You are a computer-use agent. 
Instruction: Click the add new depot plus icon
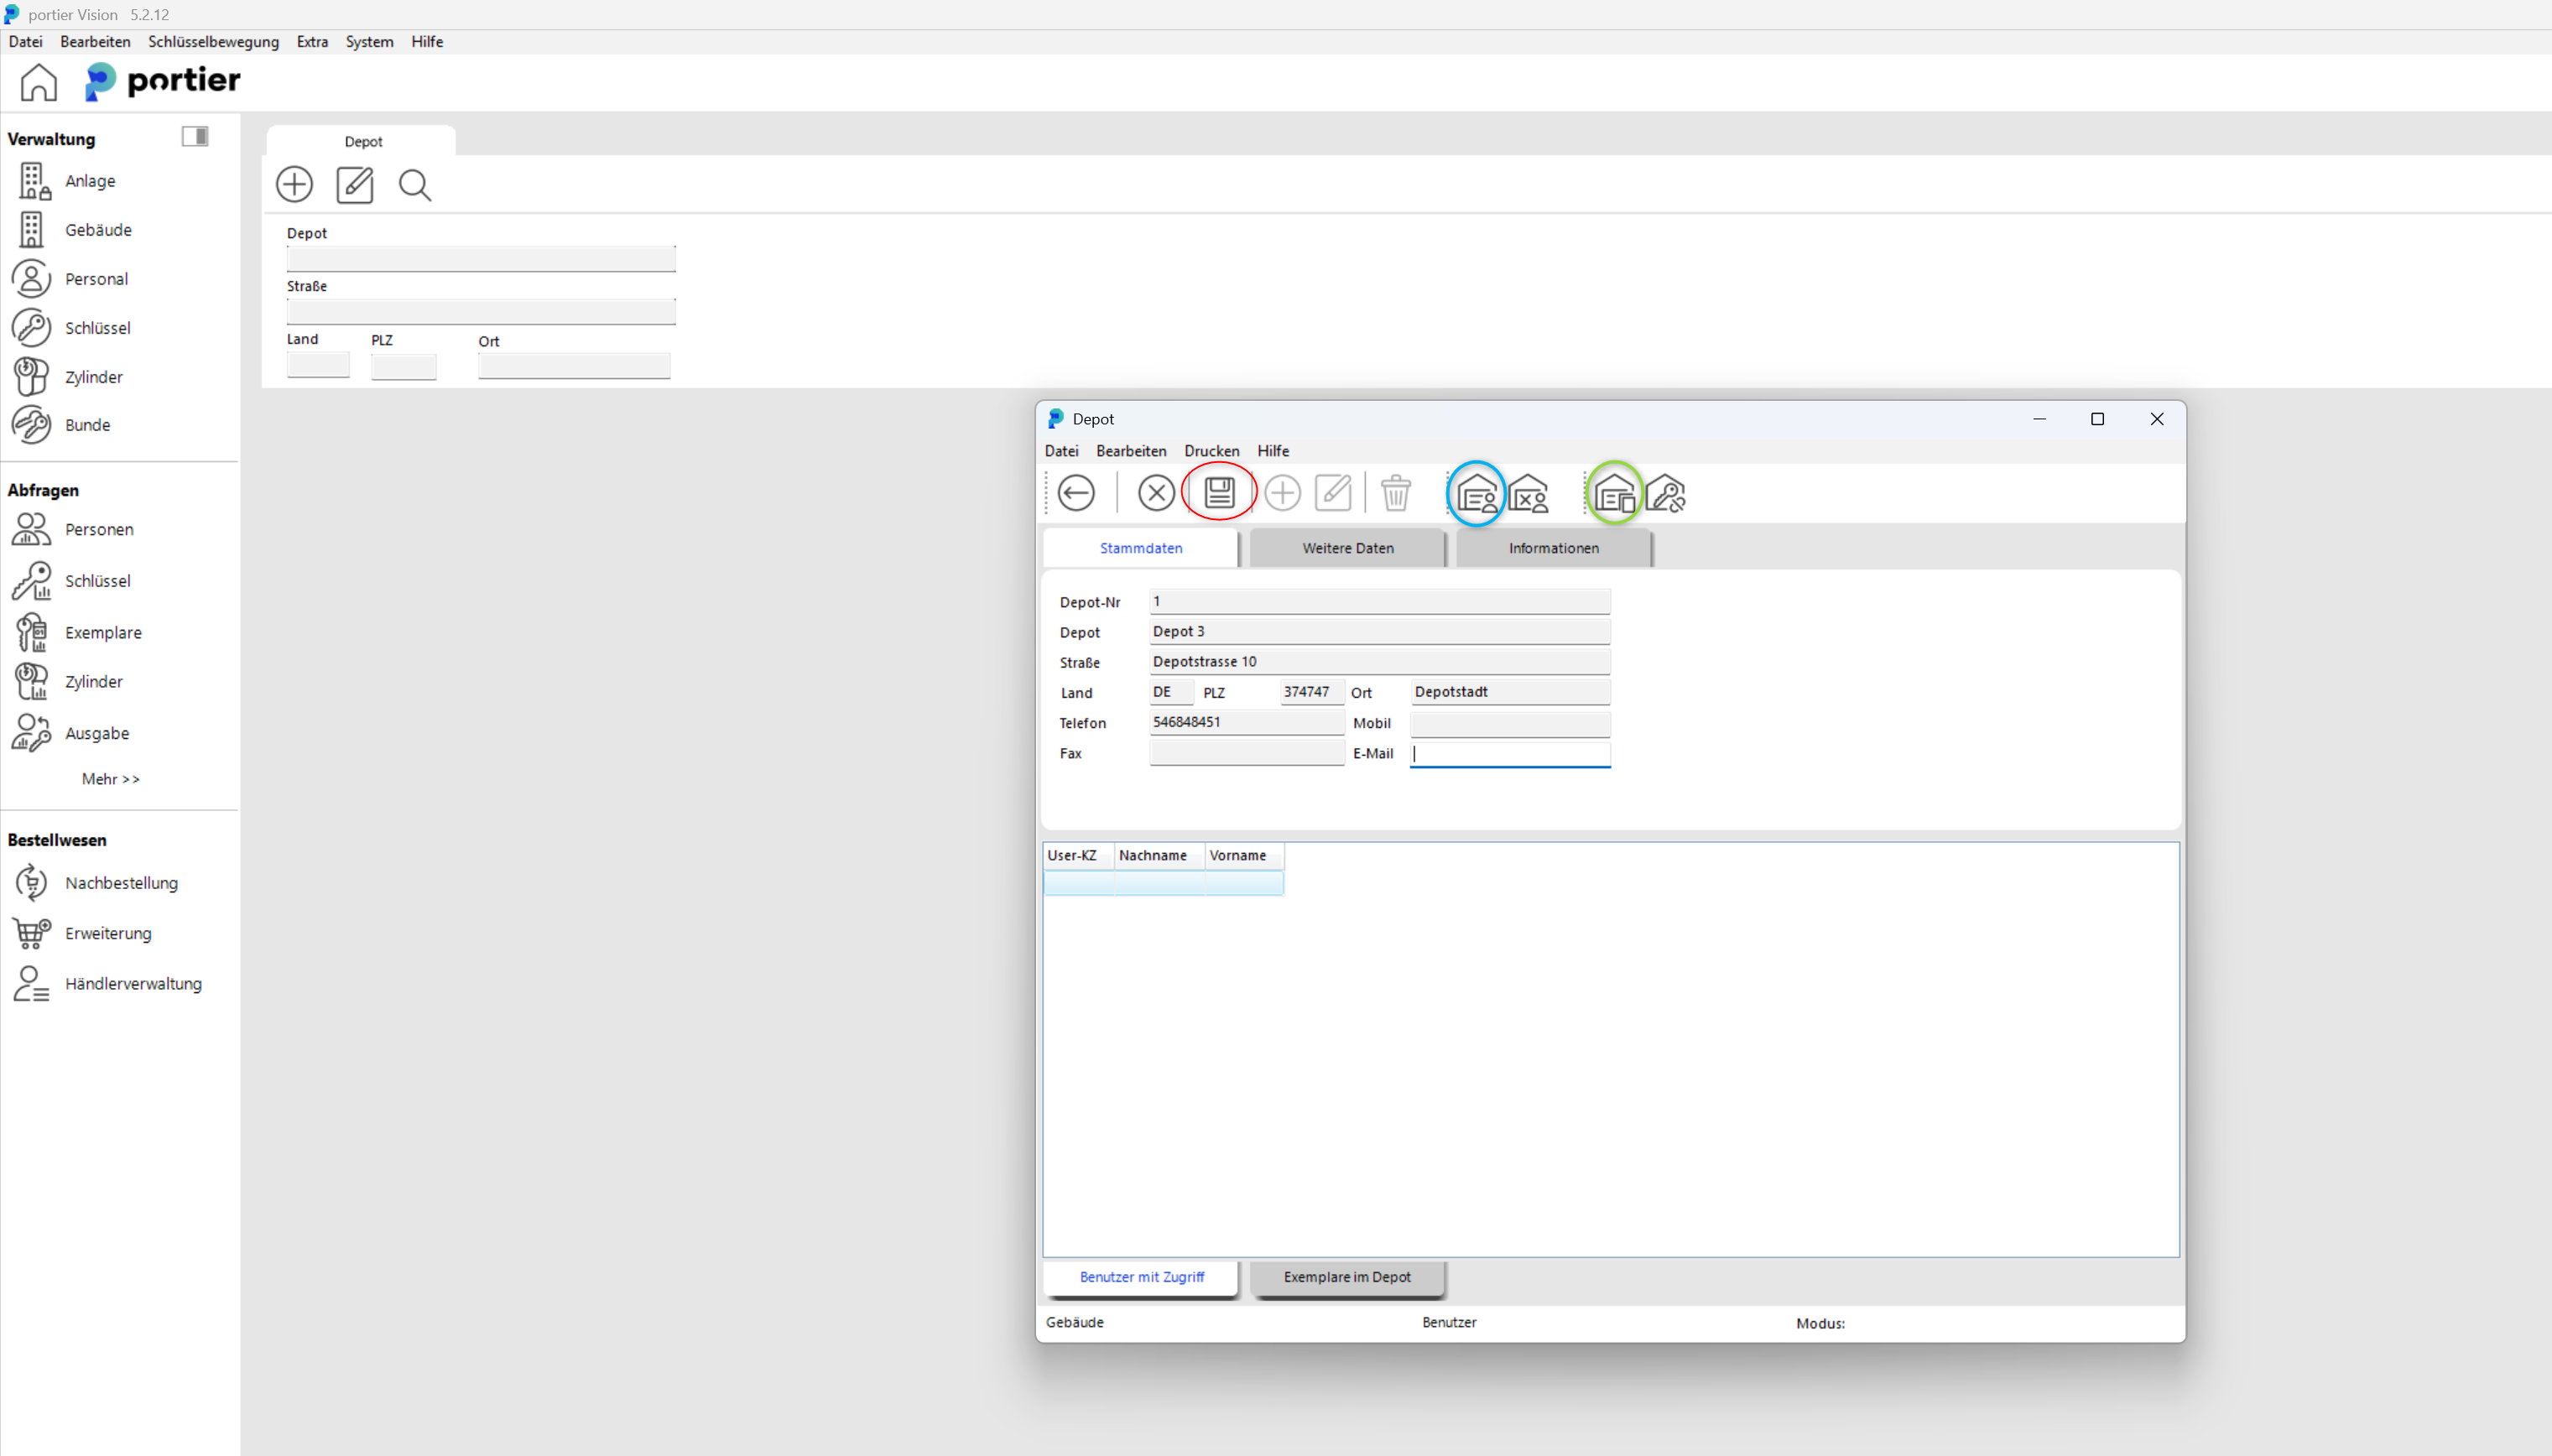(x=294, y=185)
